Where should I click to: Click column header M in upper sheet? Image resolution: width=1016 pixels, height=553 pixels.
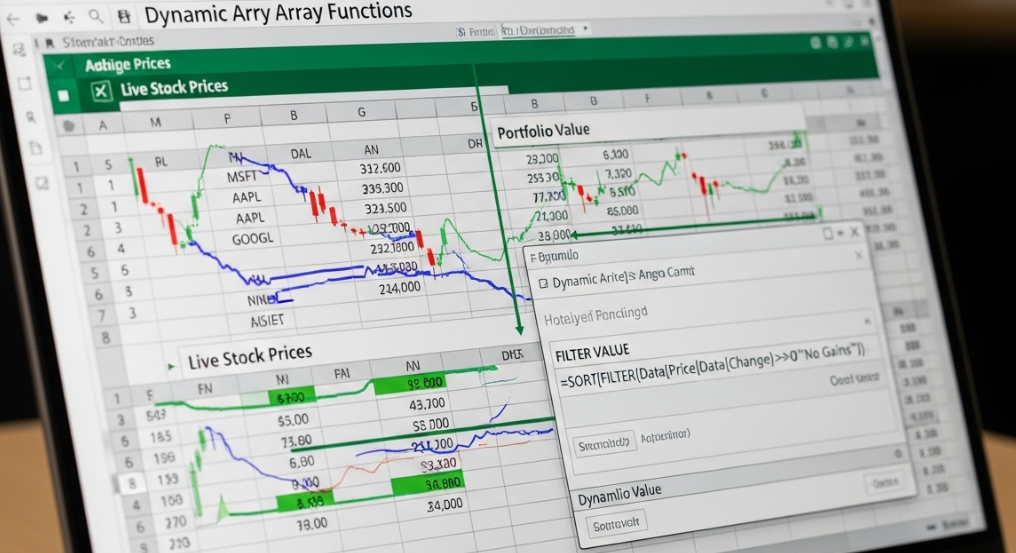click(x=156, y=122)
